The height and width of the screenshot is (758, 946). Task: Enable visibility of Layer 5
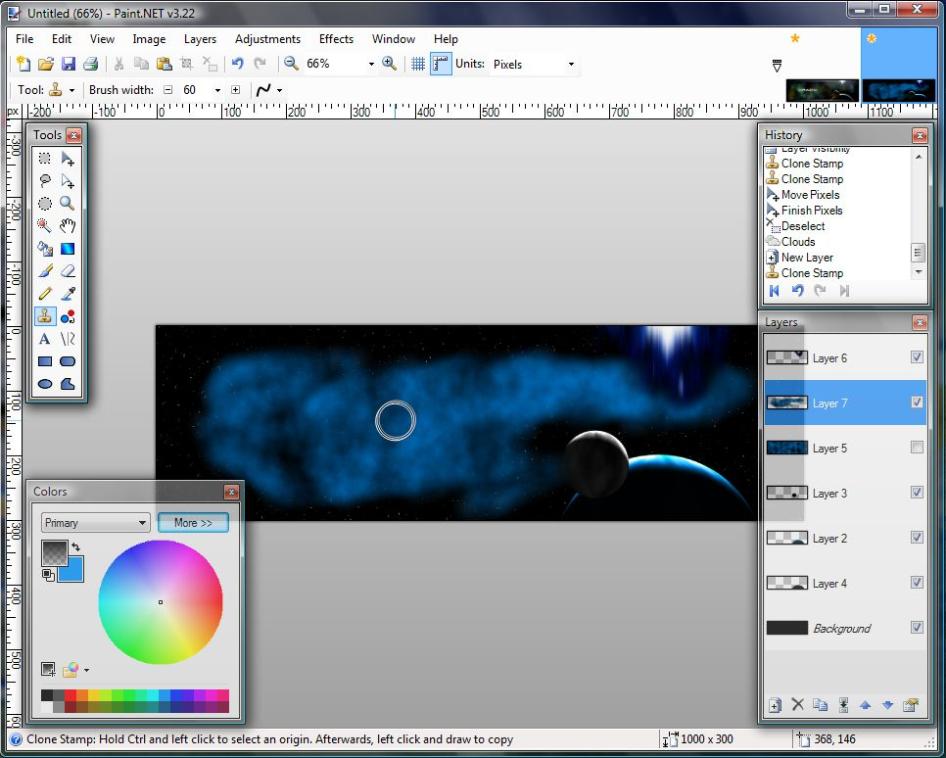tap(917, 448)
